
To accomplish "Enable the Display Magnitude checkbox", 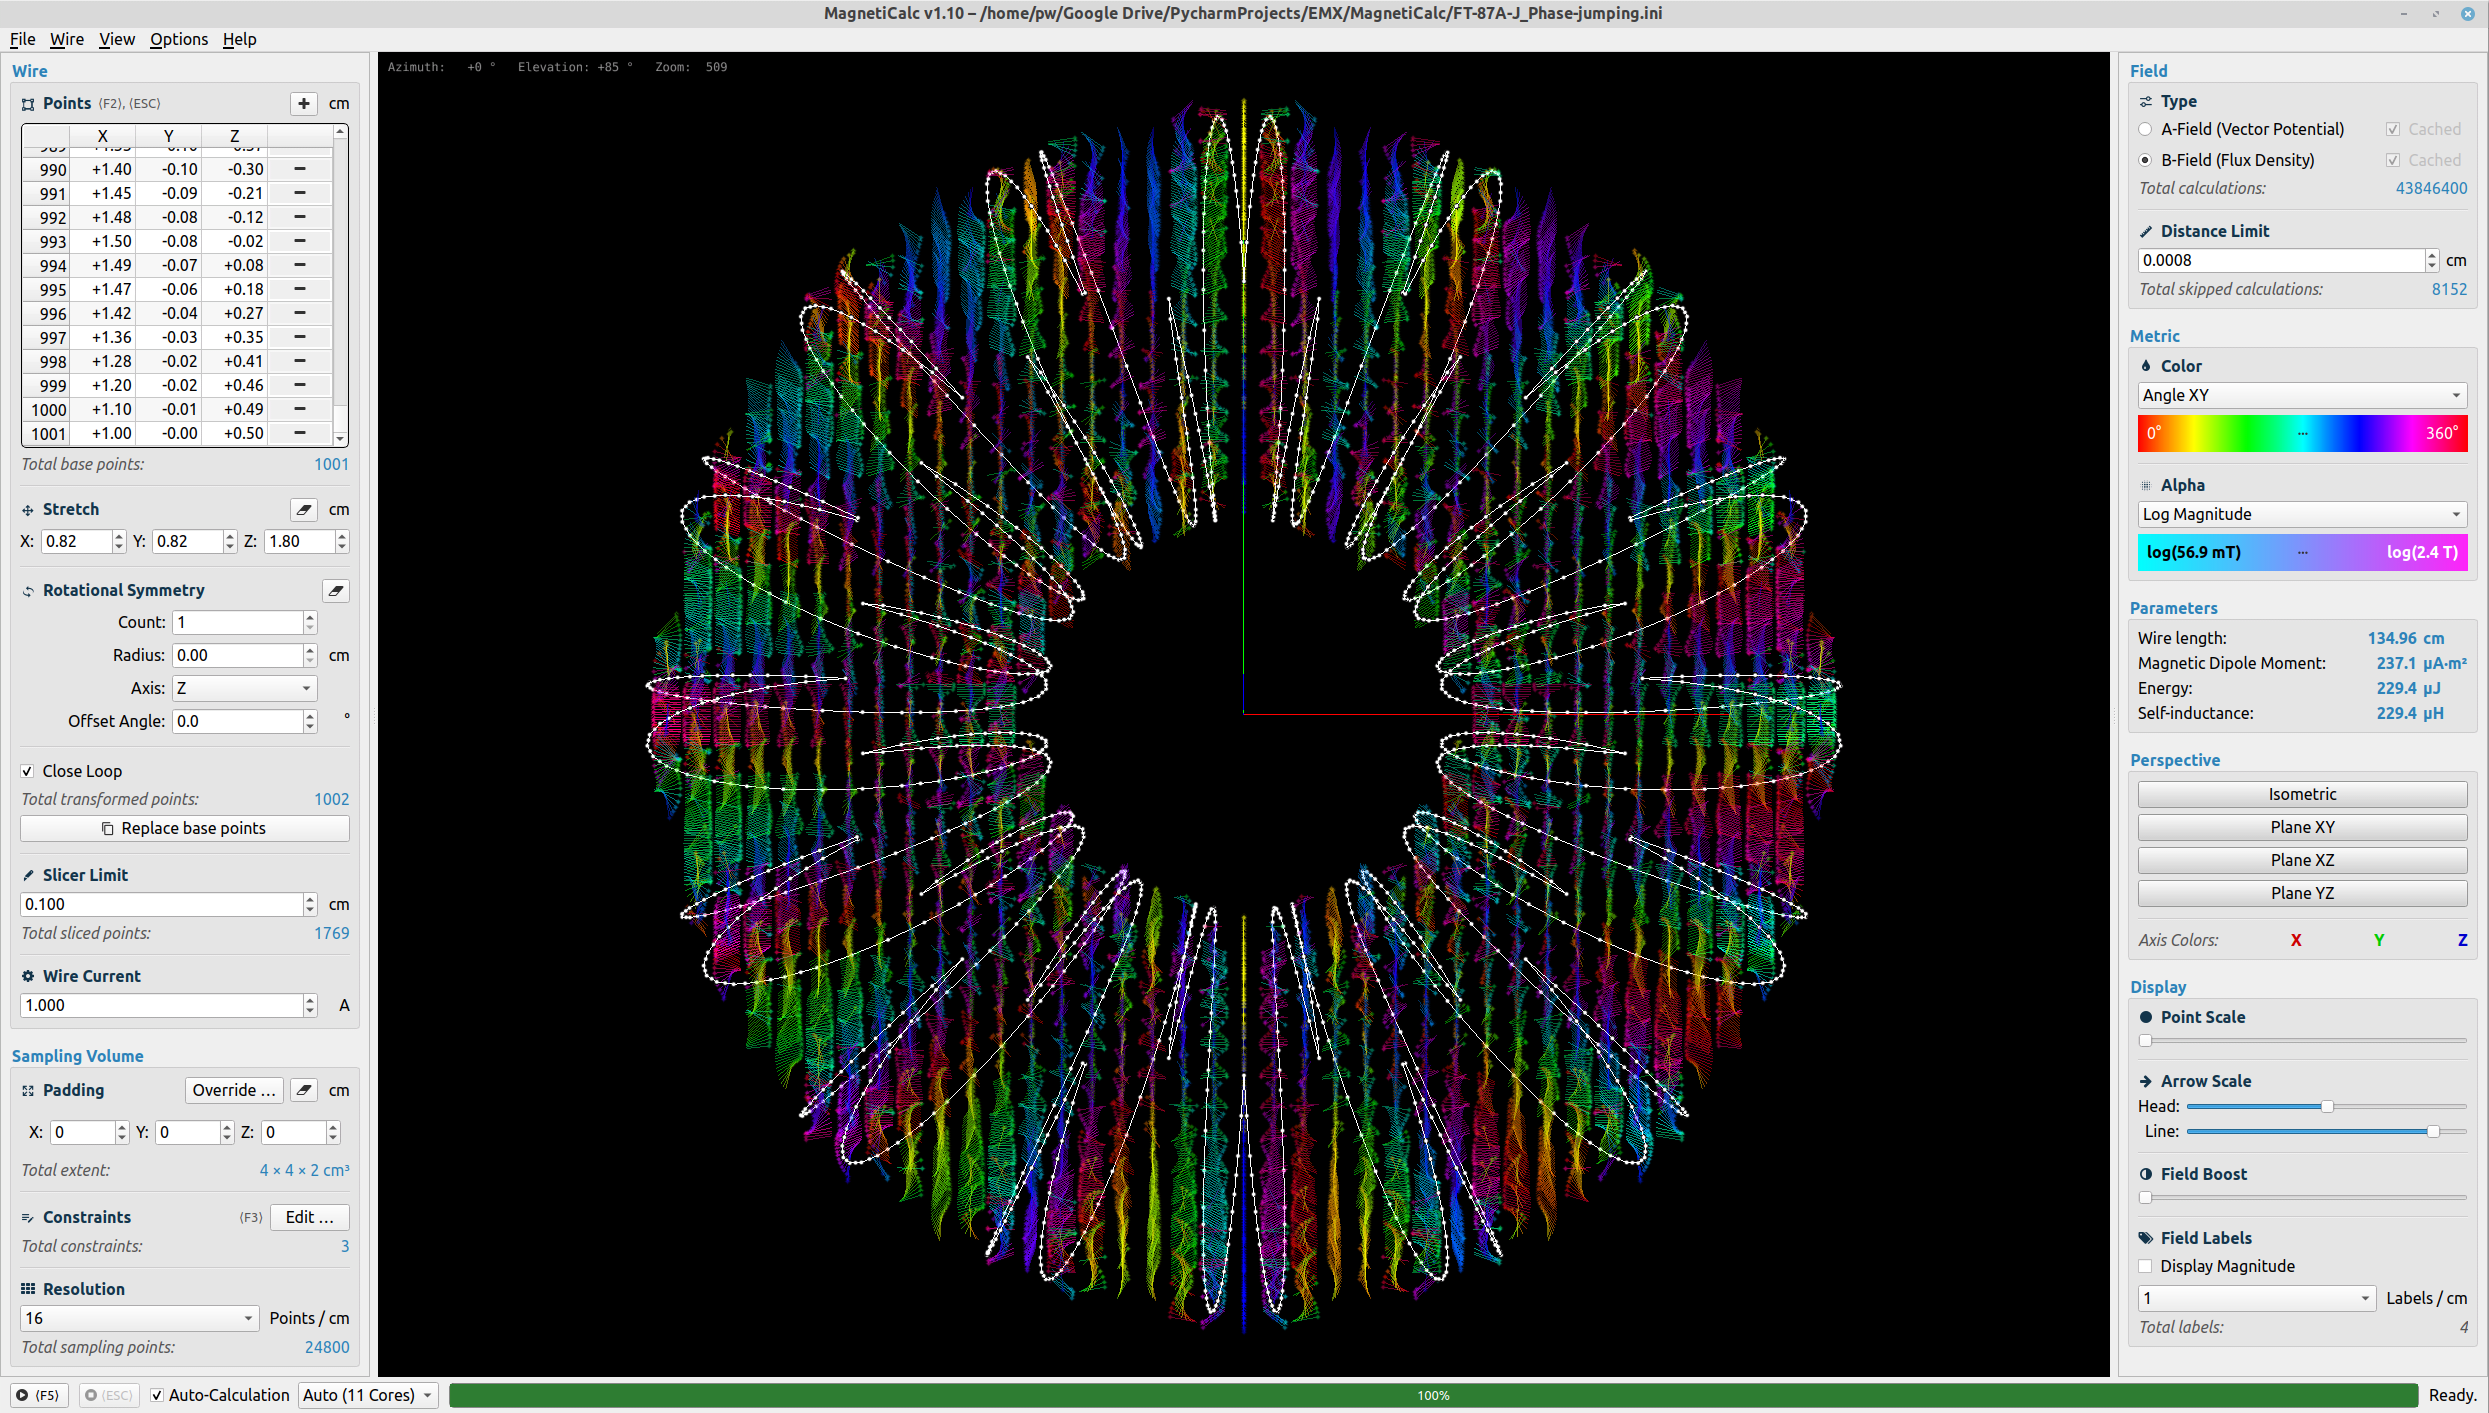I will 2145,1265.
